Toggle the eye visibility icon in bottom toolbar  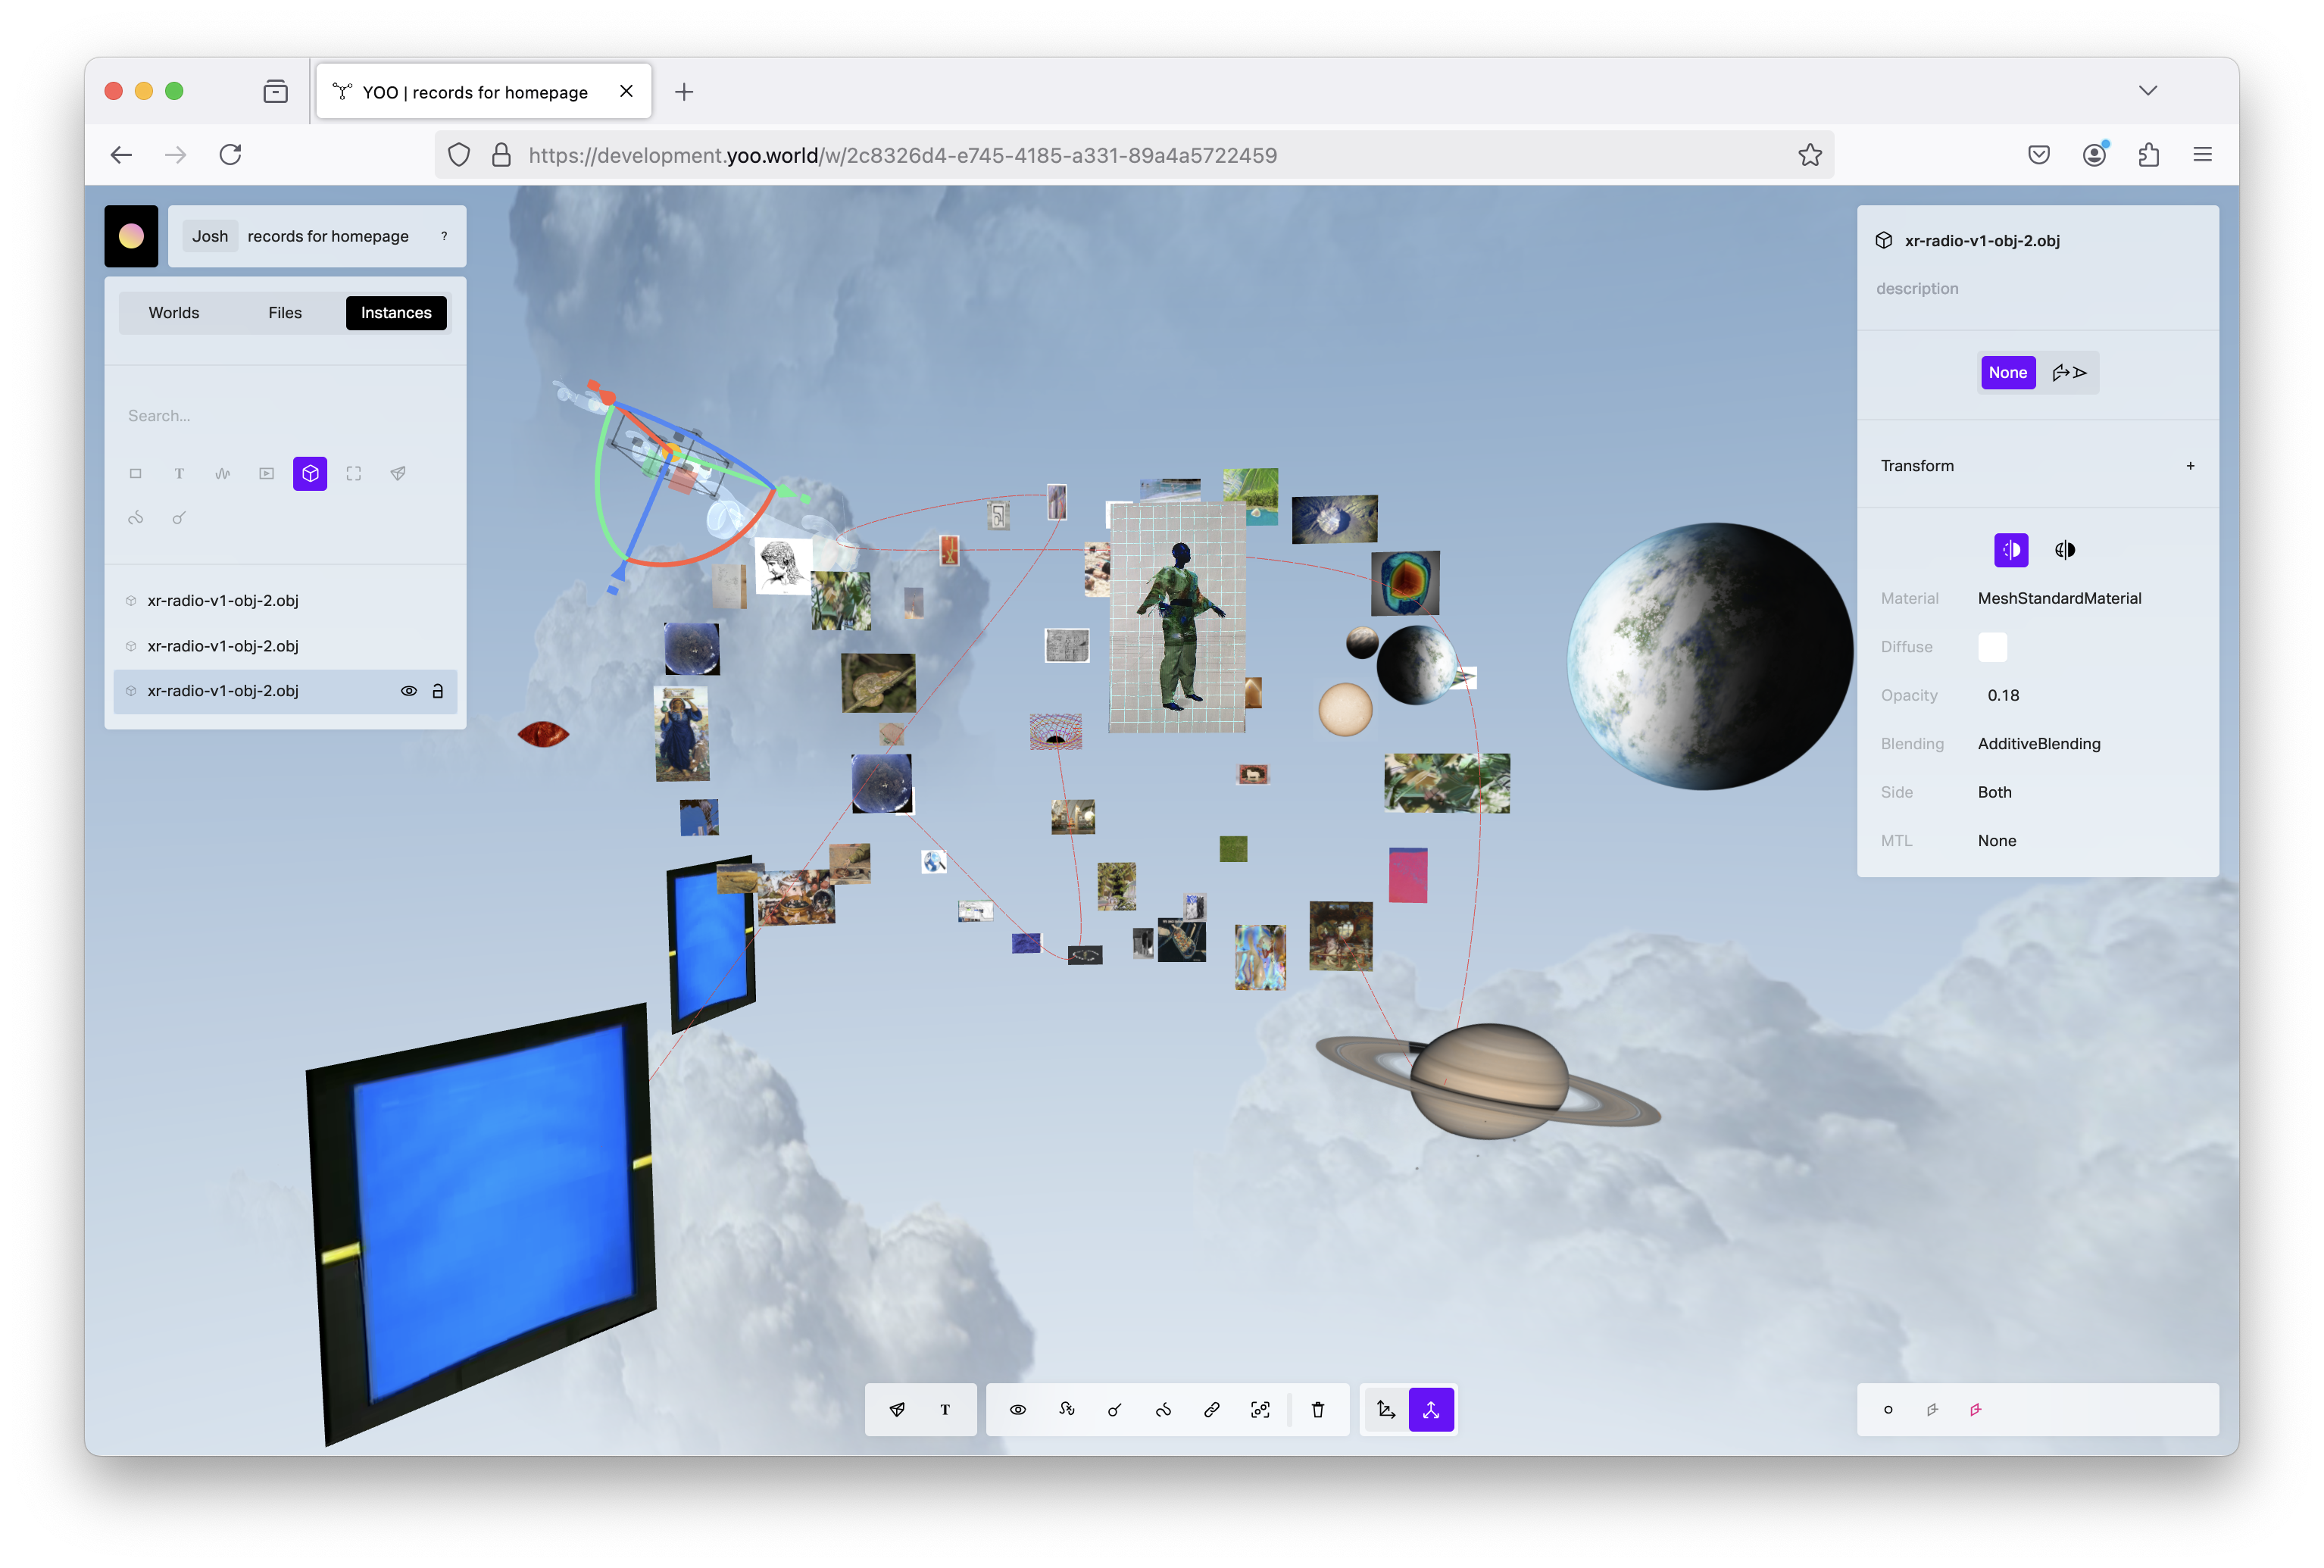pyautogui.click(x=1017, y=1409)
